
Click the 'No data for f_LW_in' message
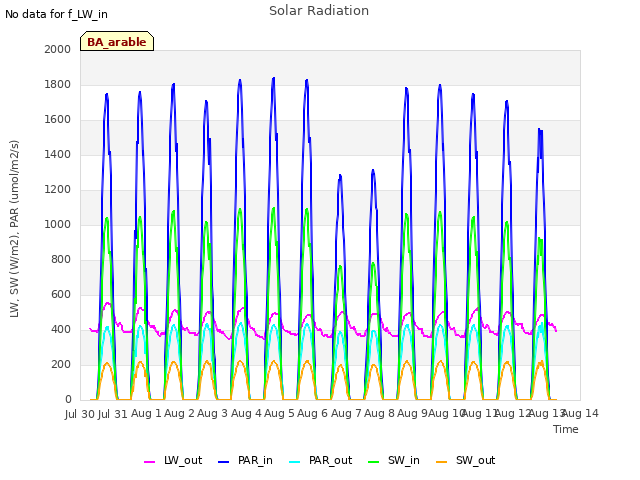pyautogui.click(x=56, y=15)
